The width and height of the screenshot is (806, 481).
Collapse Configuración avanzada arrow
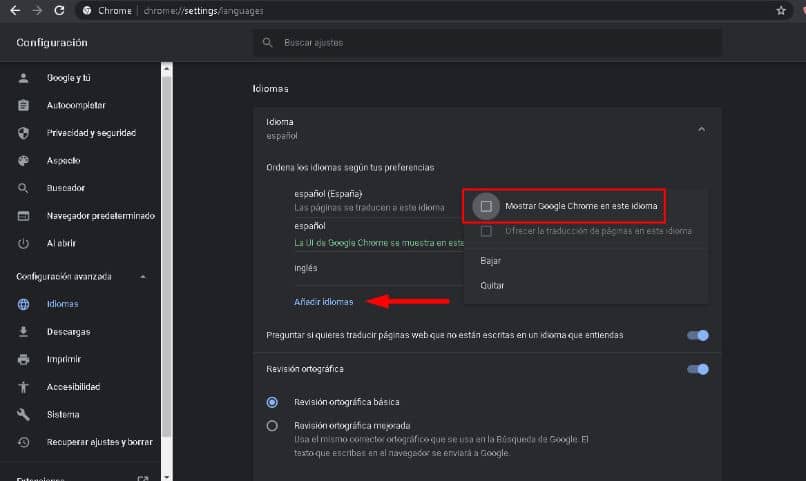click(143, 276)
